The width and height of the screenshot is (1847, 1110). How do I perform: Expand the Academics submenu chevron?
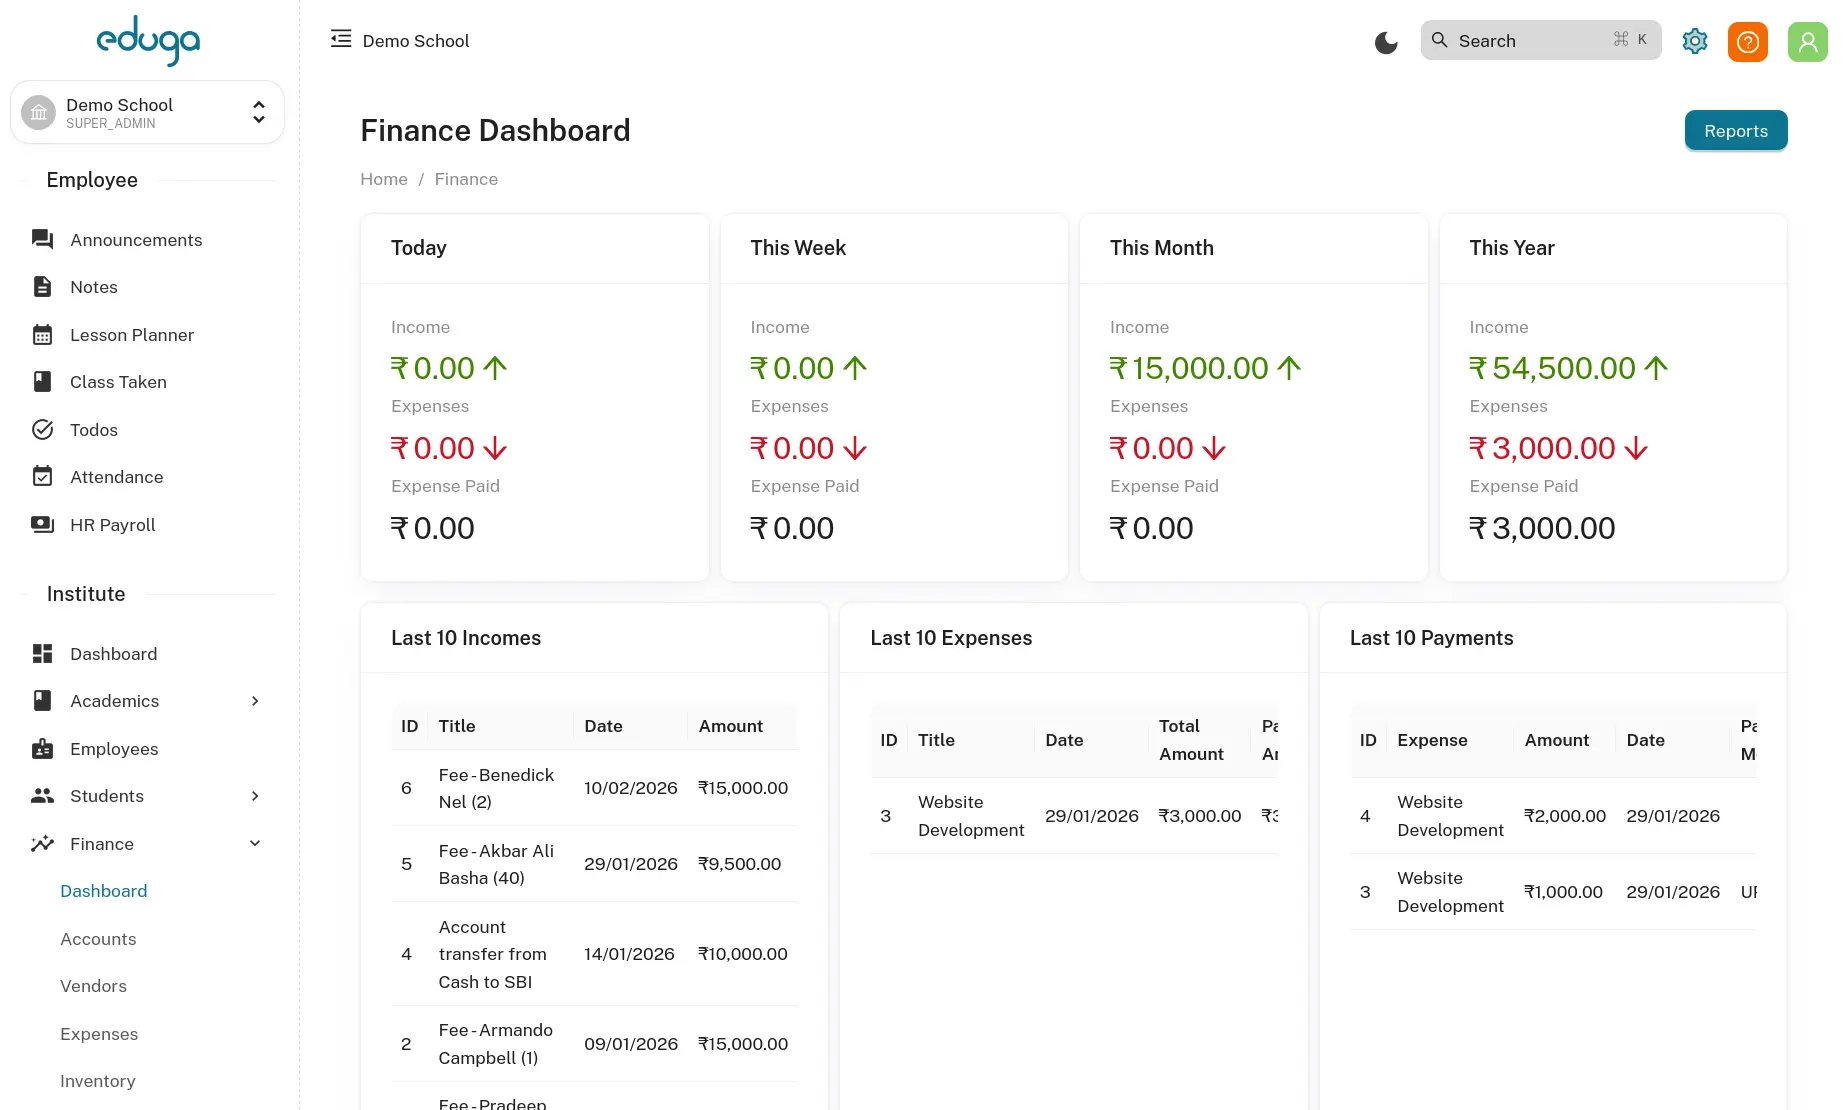point(255,701)
